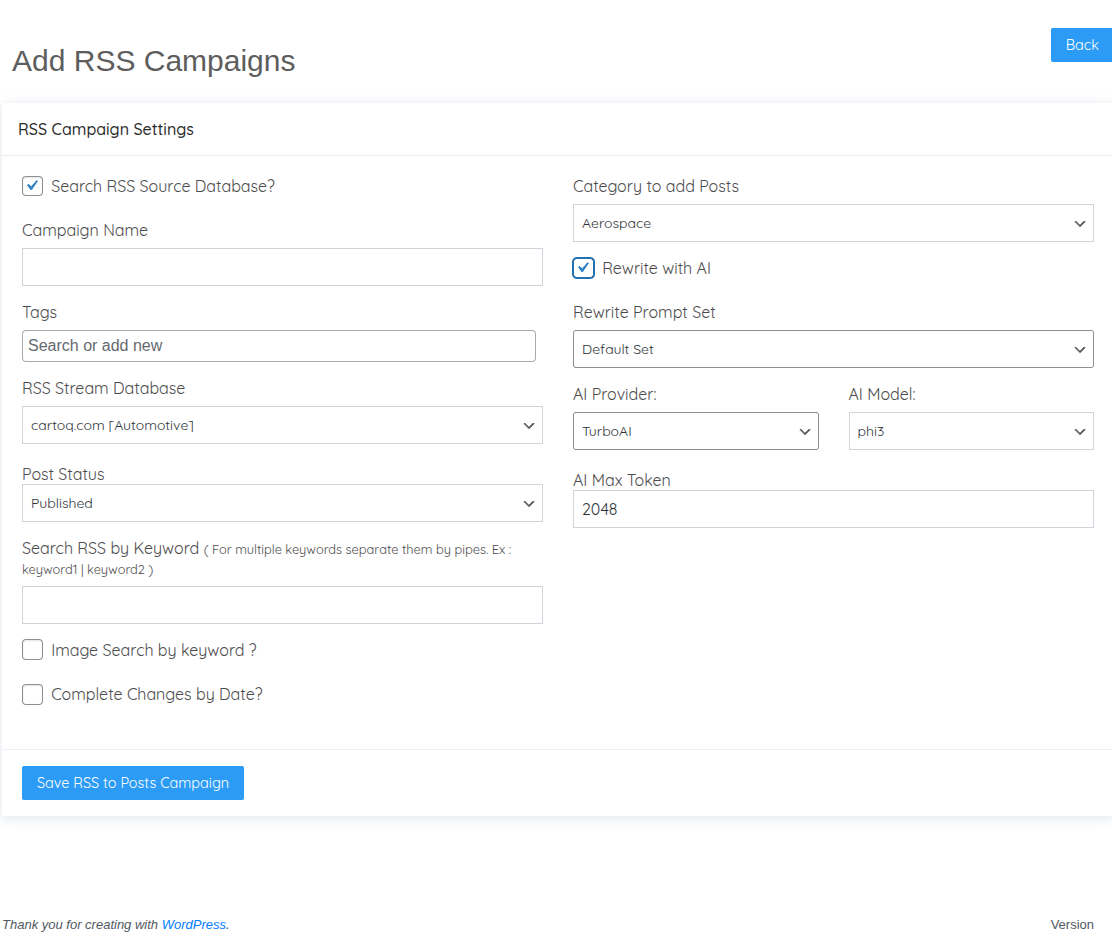
Task: Expand the Rewrite Prompt Set dropdown
Action: [x=833, y=349]
